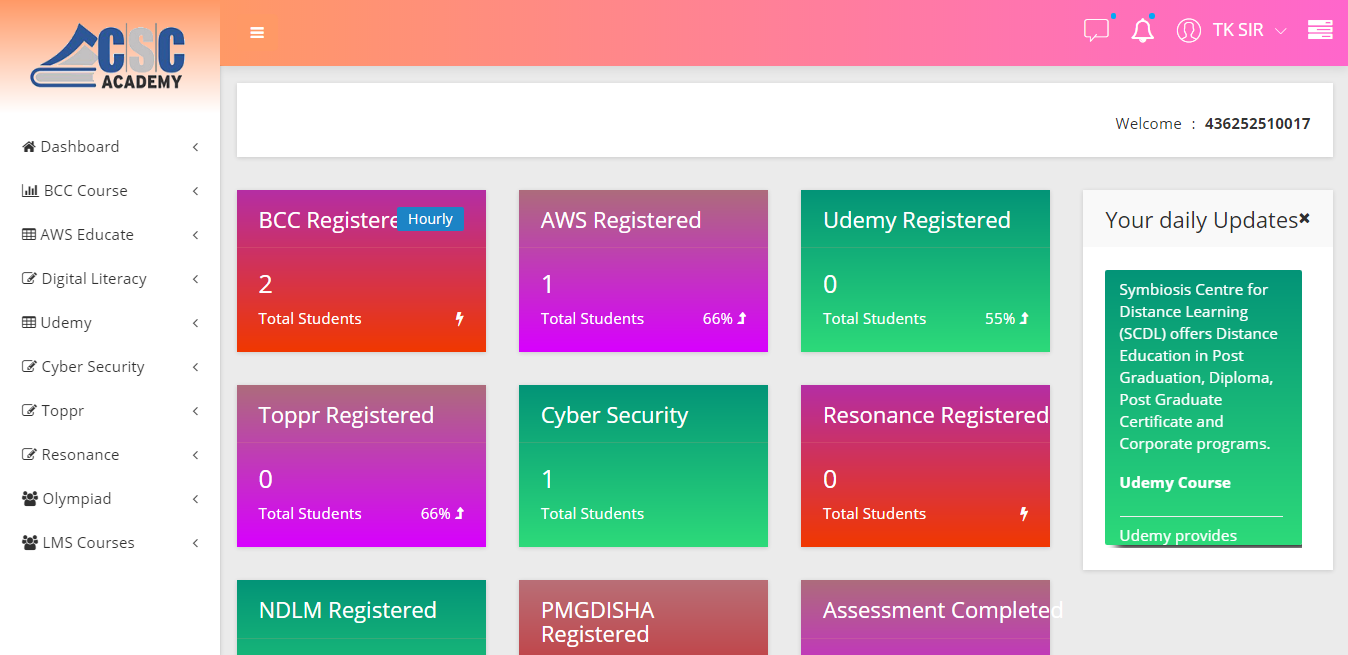Click the 66% value on AWS Registered card
Image resolution: width=1348 pixels, height=655 pixels.
pyautogui.click(x=718, y=319)
